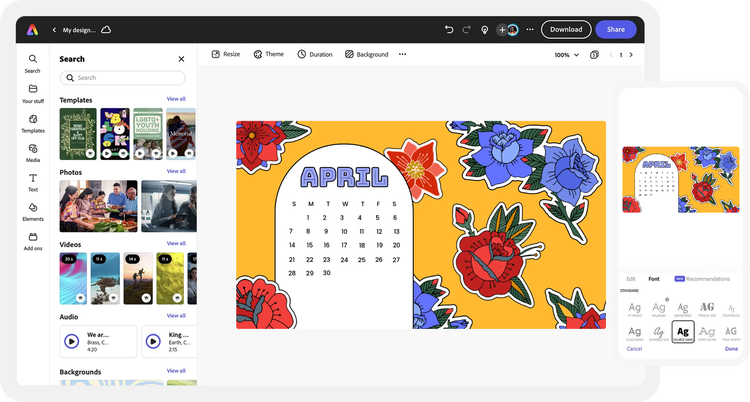Select the colorful block letters template
Screen dimensions: 750x402
[115, 134]
